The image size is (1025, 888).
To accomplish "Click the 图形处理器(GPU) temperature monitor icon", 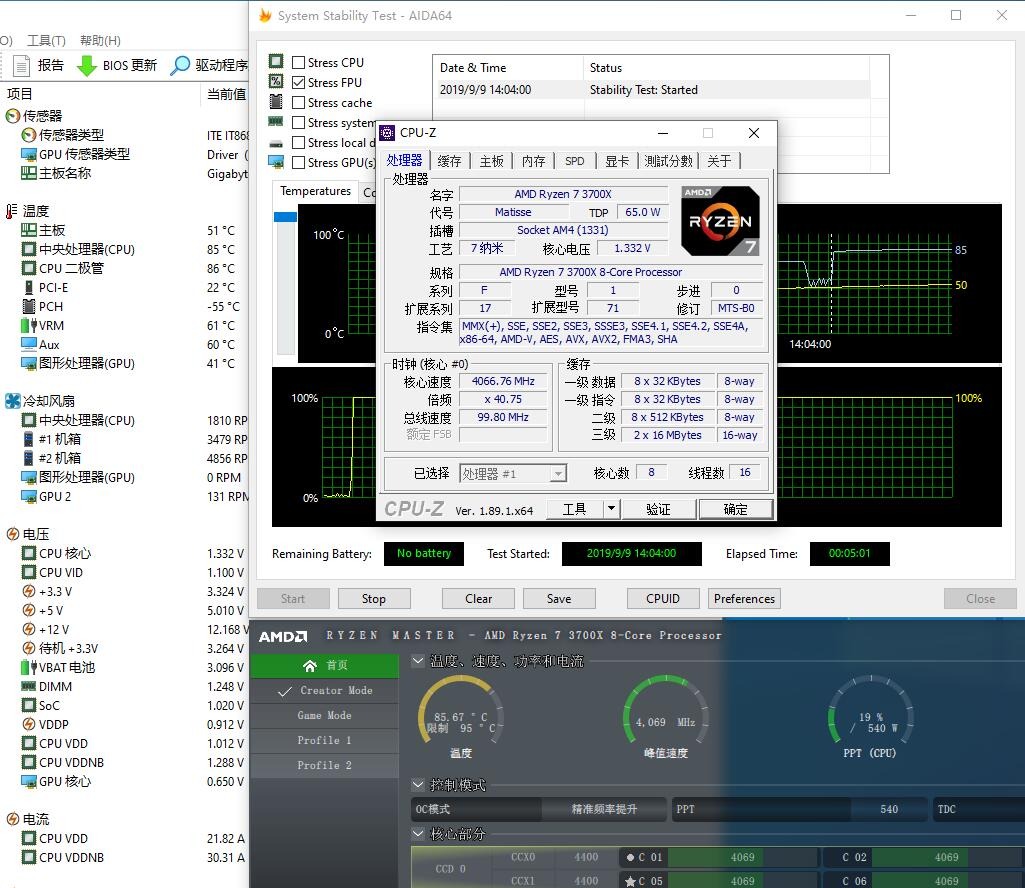I will coord(29,363).
